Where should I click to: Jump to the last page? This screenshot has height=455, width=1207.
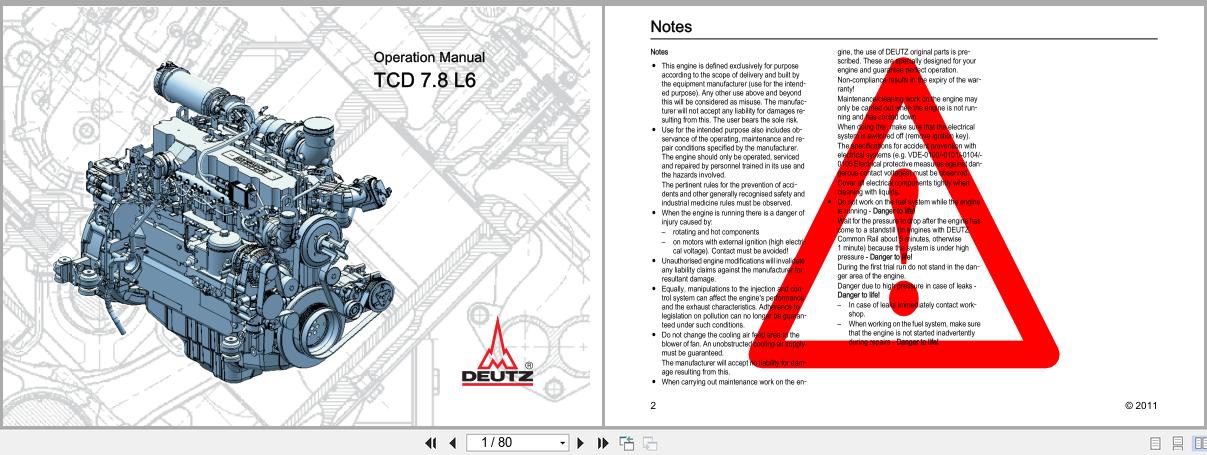[x=603, y=441]
